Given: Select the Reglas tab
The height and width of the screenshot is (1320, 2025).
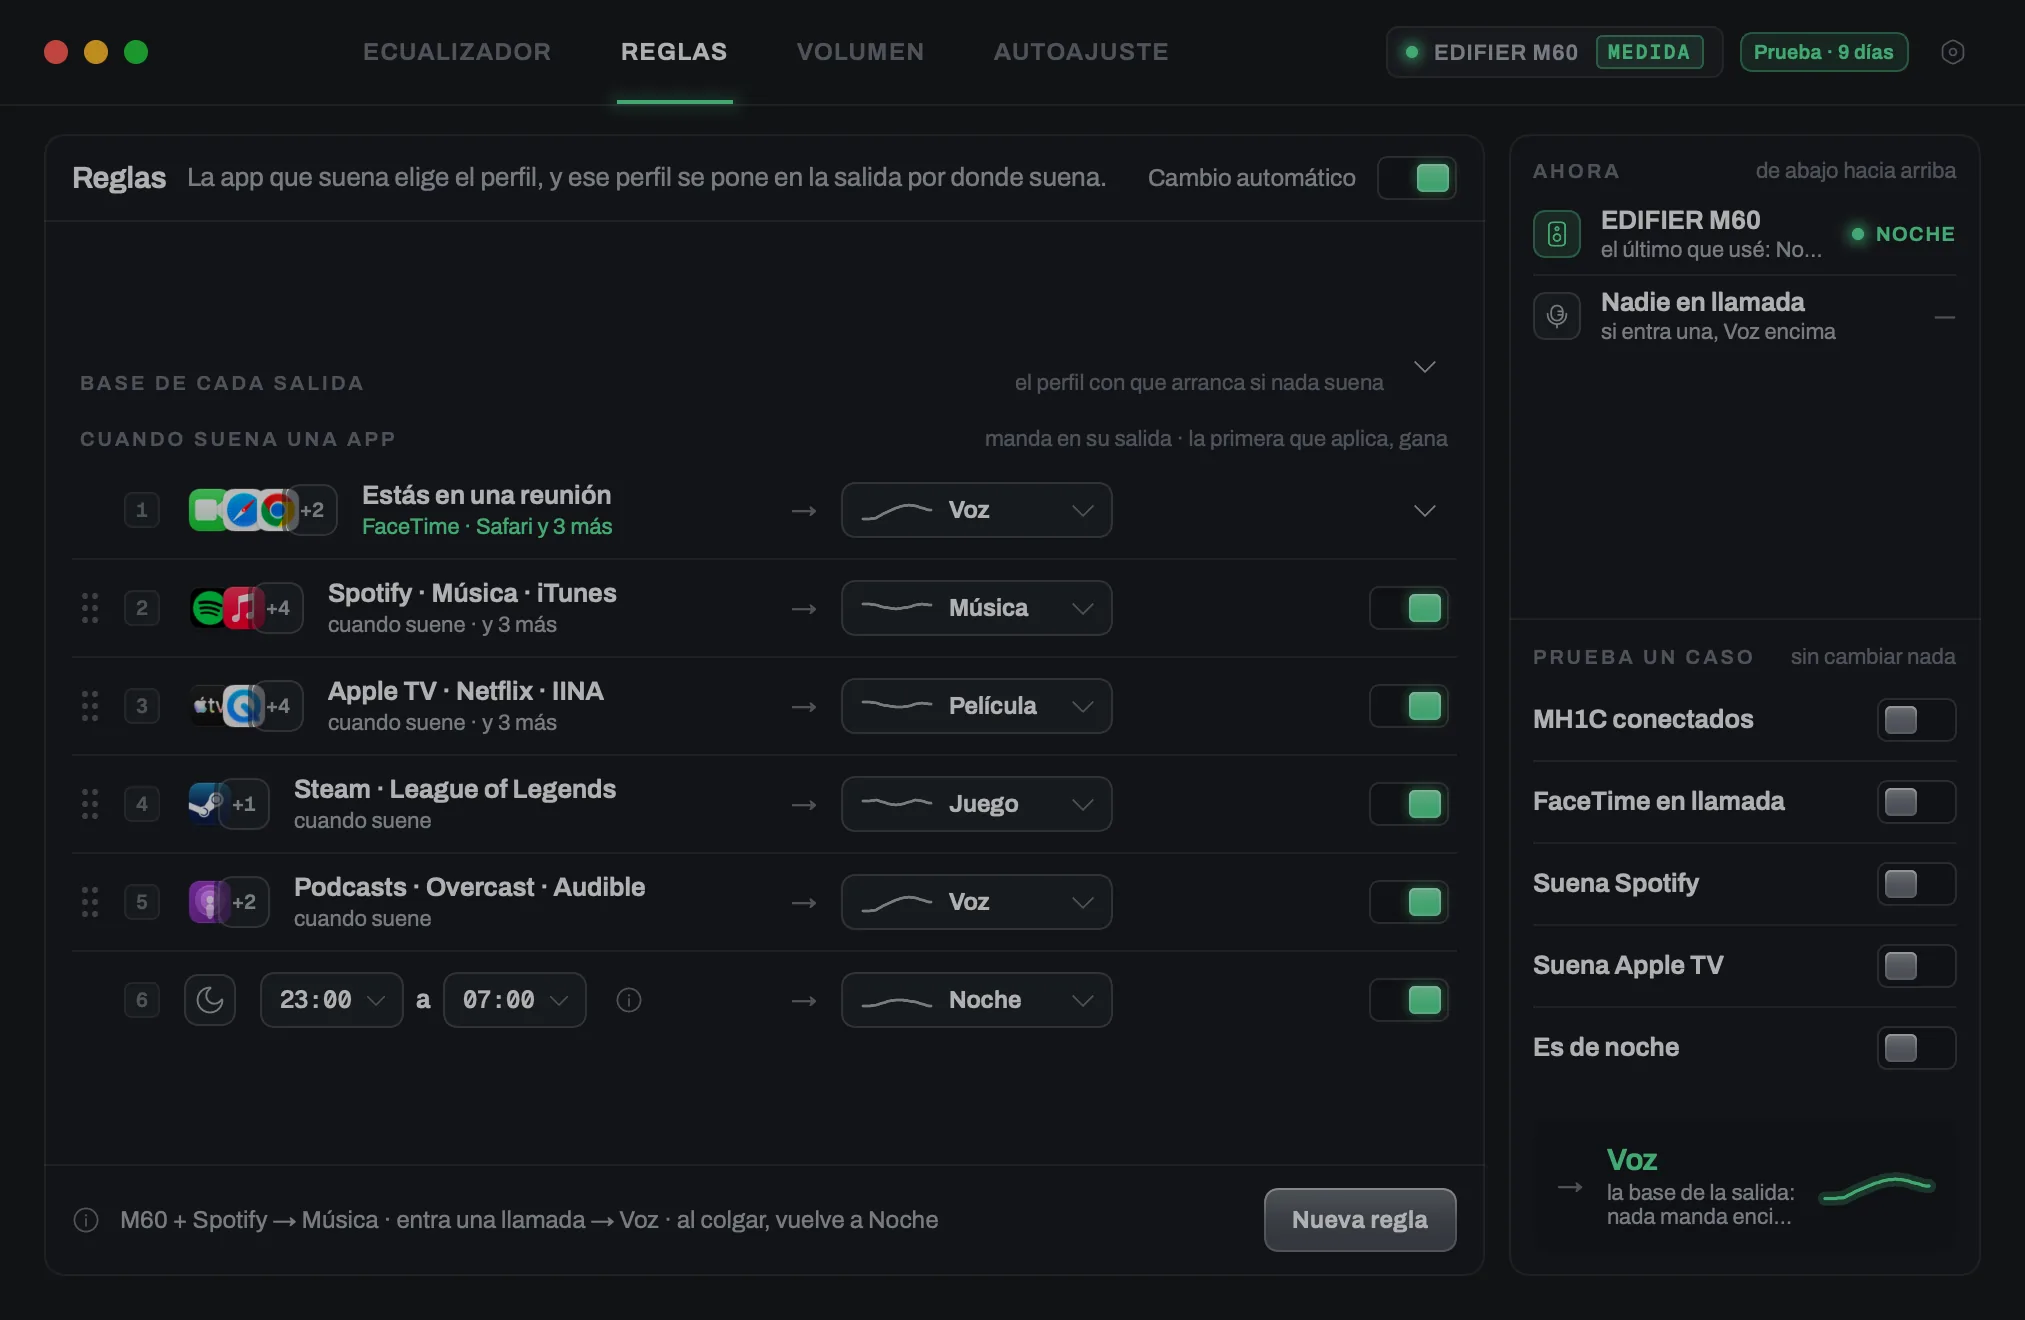Looking at the screenshot, I should 674,52.
